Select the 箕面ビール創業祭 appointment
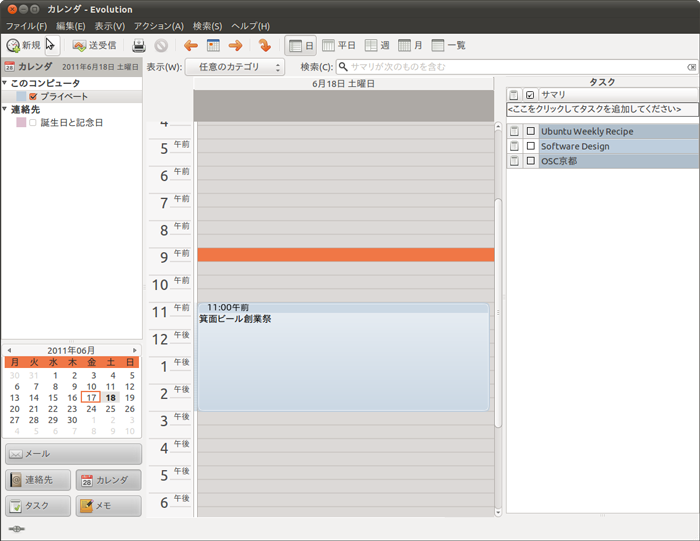 (x=343, y=357)
